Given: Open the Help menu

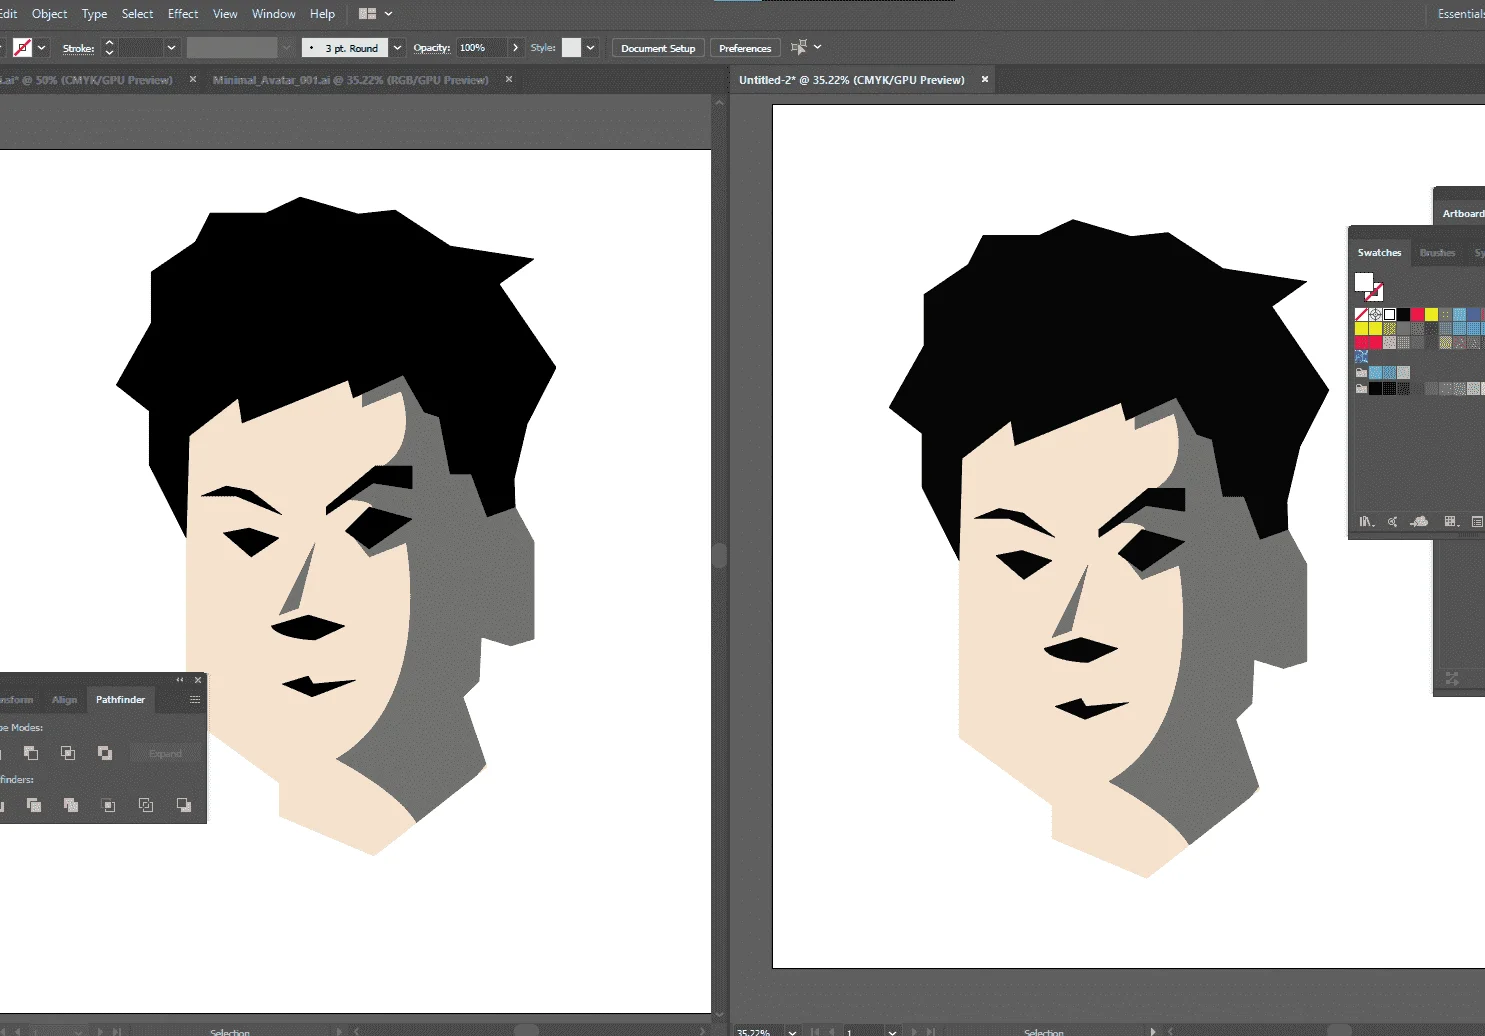Looking at the screenshot, I should 322,14.
